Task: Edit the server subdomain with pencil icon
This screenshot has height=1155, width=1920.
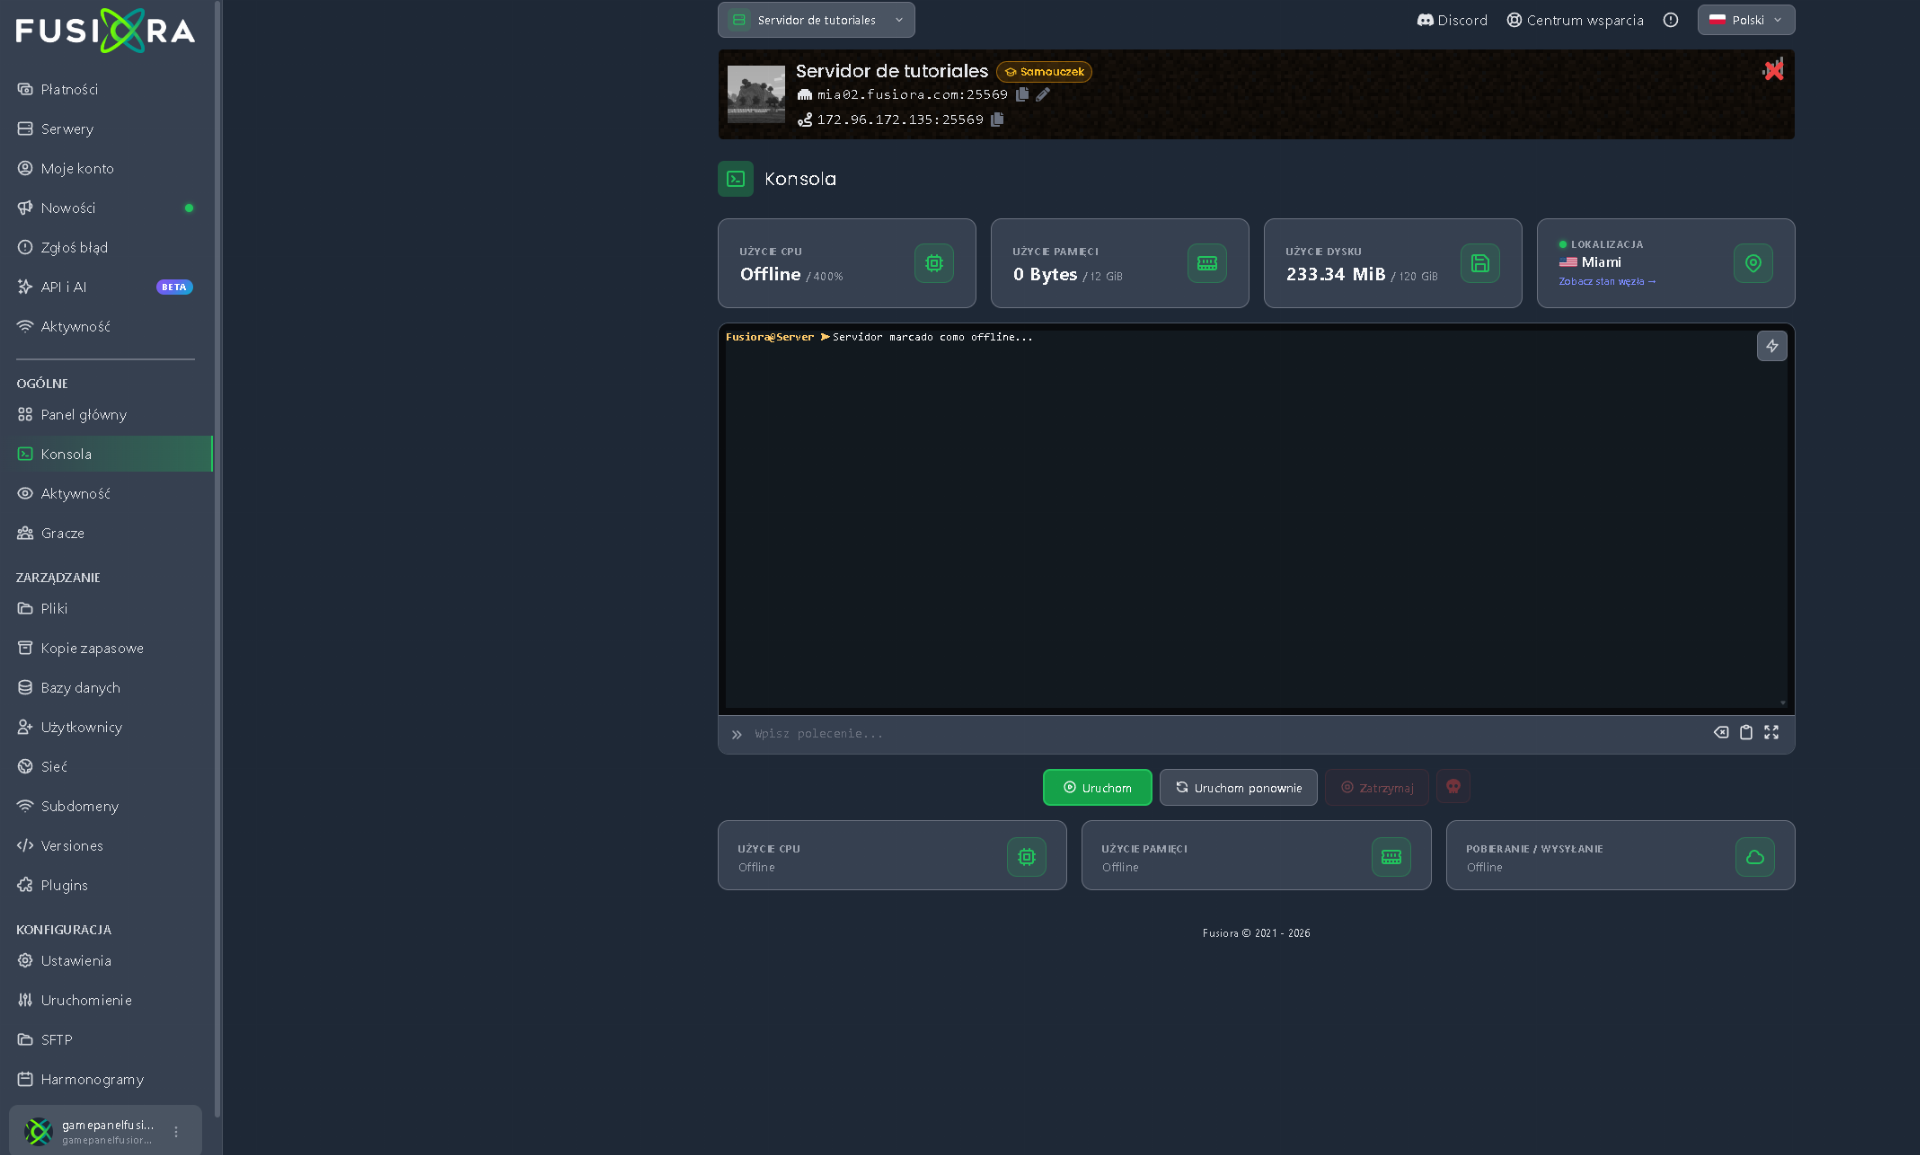Action: (x=1043, y=95)
